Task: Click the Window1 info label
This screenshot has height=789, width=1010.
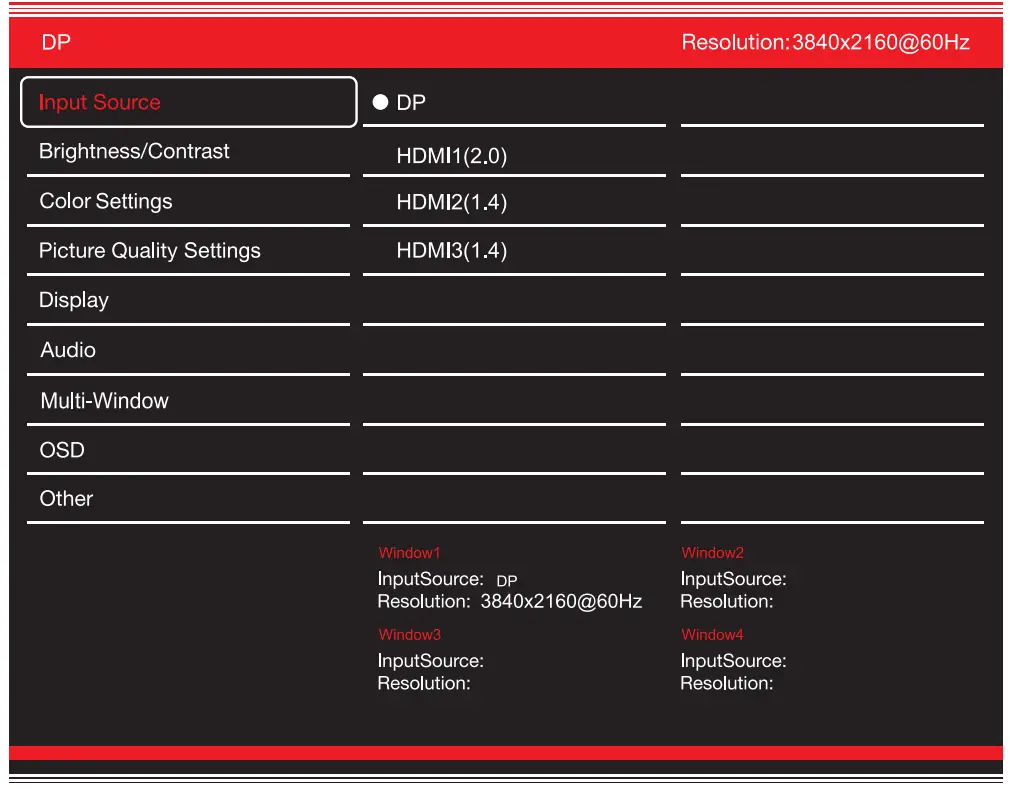Action: coord(409,552)
